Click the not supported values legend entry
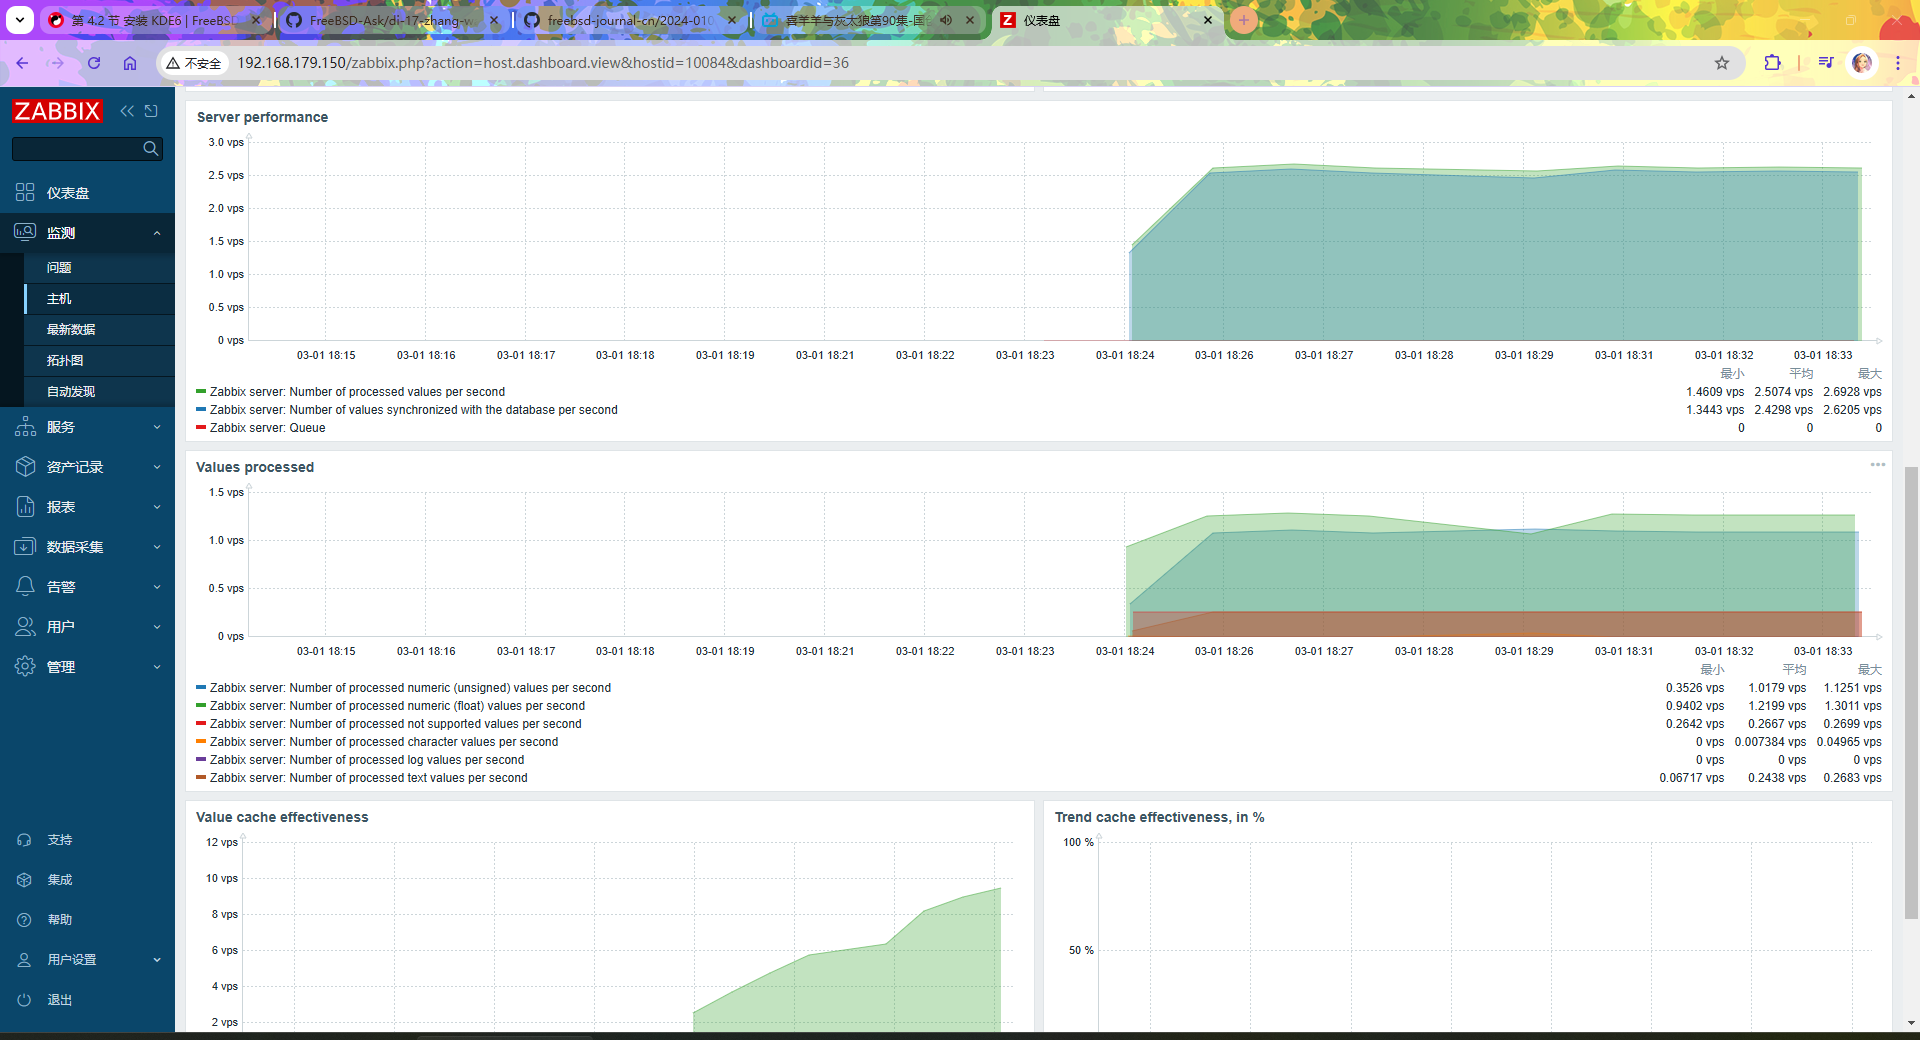 pos(395,724)
